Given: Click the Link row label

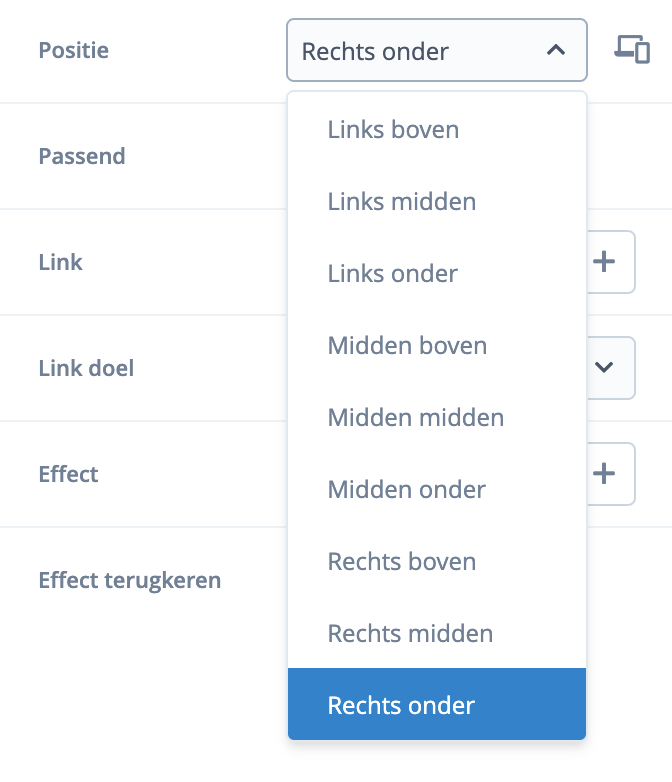Looking at the screenshot, I should click(x=60, y=262).
